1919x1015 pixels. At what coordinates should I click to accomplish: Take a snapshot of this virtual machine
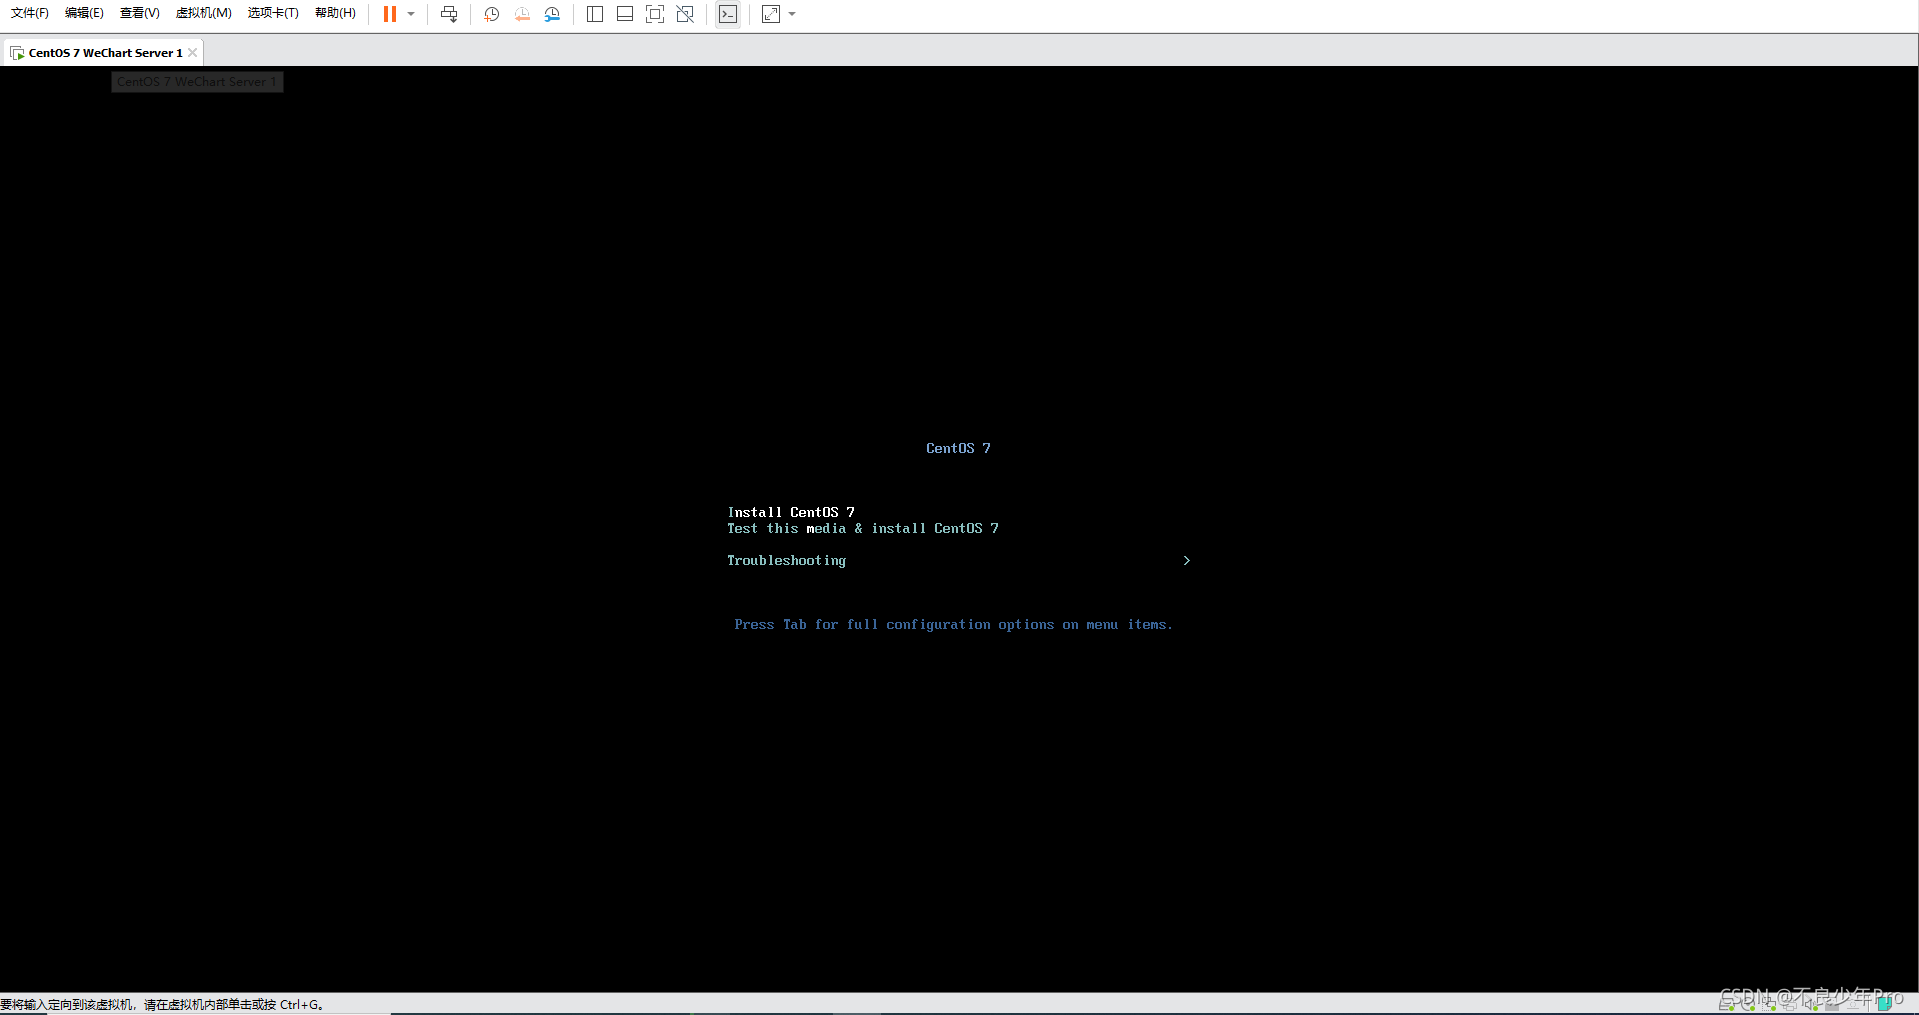(491, 14)
